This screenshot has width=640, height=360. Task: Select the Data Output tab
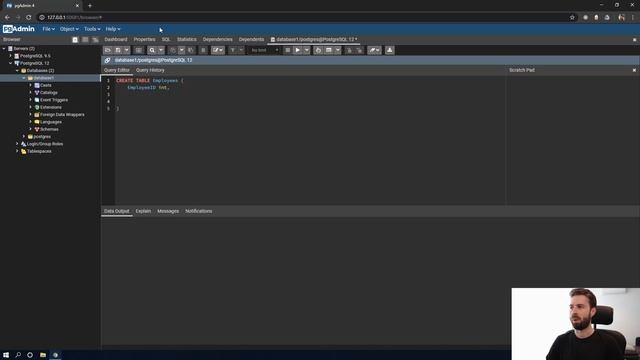click(116, 211)
